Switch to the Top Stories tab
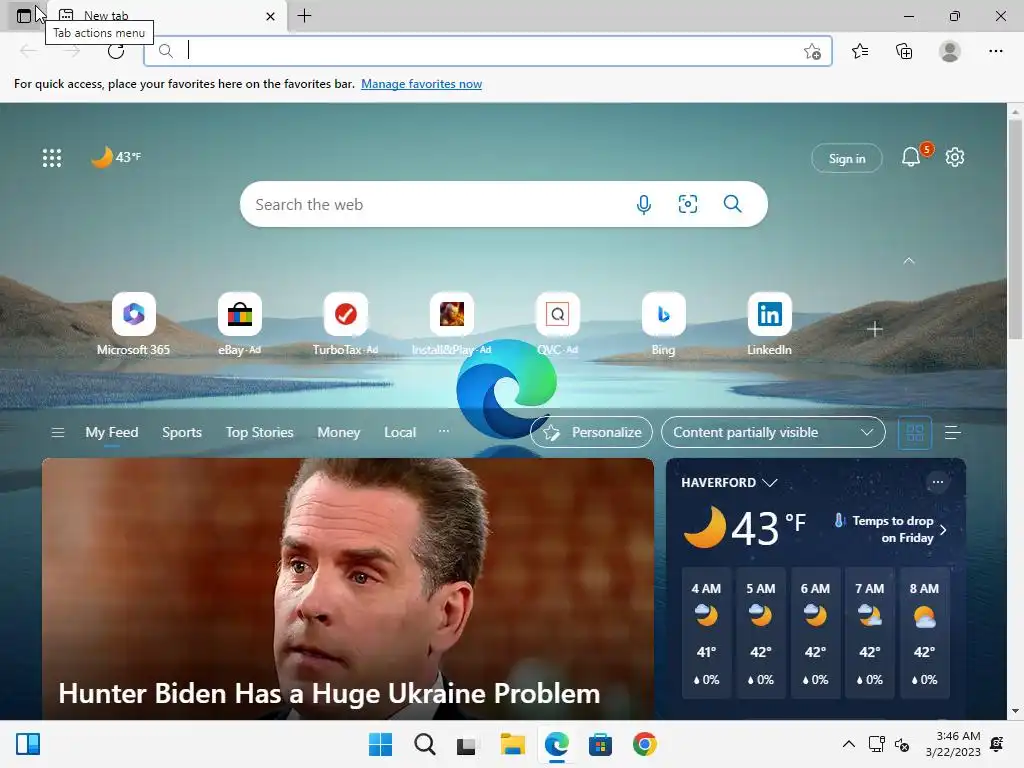Viewport: 1024px width, 768px height. (259, 432)
